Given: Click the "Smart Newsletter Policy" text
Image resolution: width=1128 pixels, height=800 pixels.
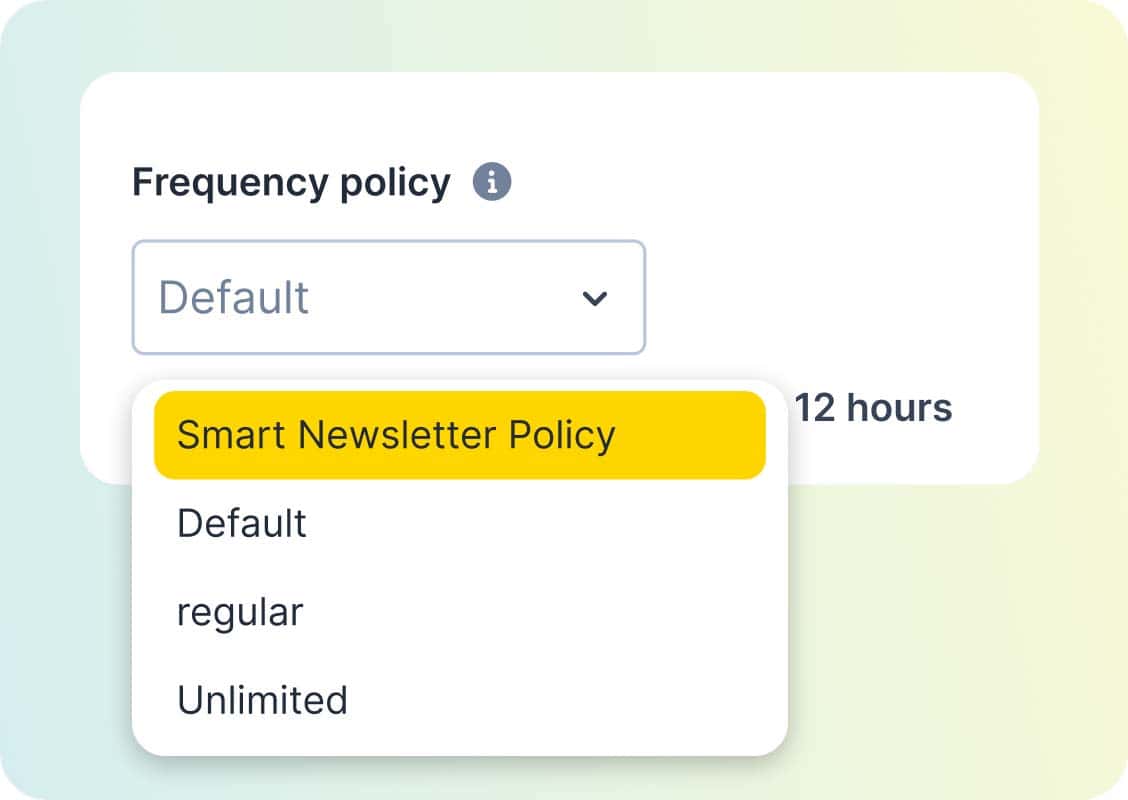Looking at the screenshot, I should (x=396, y=435).
